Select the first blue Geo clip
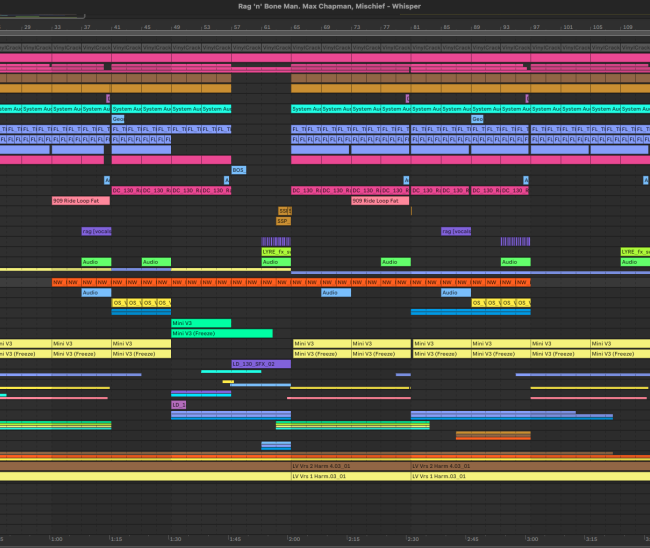This screenshot has height=548, width=650. [x=118, y=119]
